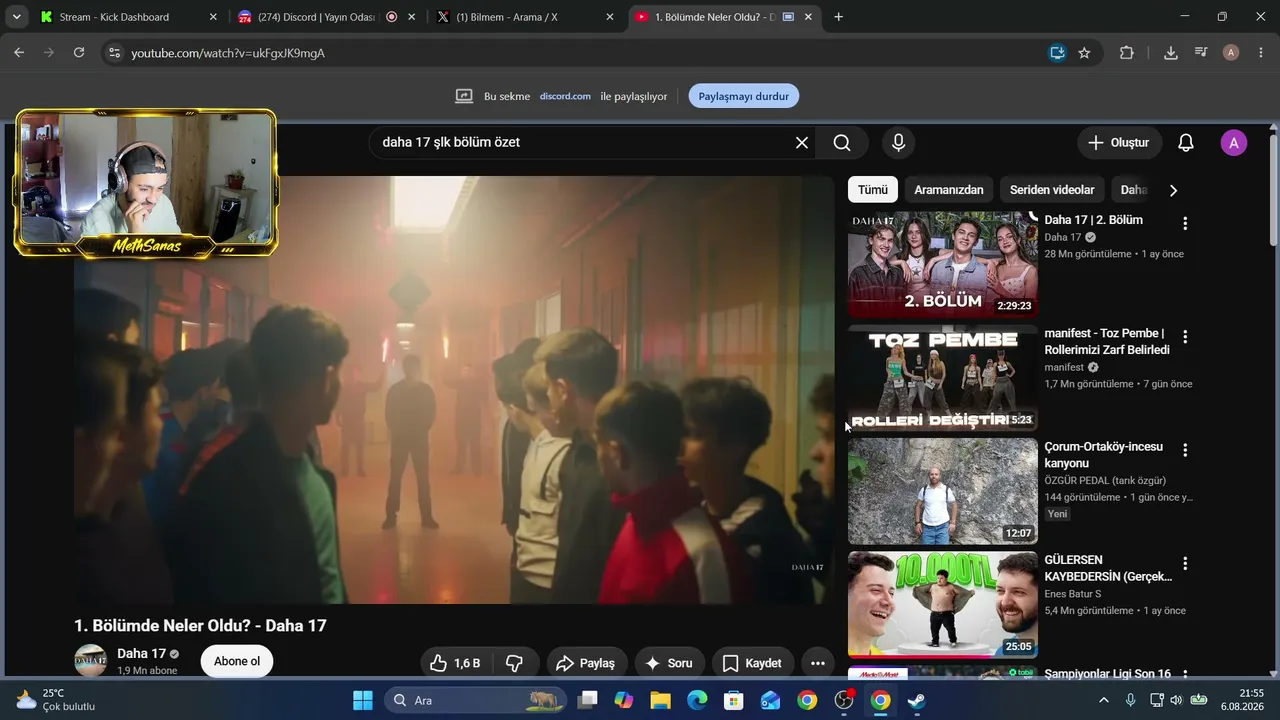Open the Daha 17 | 2. Bölüm thumbnail
The image size is (1280, 720).
click(943, 264)
